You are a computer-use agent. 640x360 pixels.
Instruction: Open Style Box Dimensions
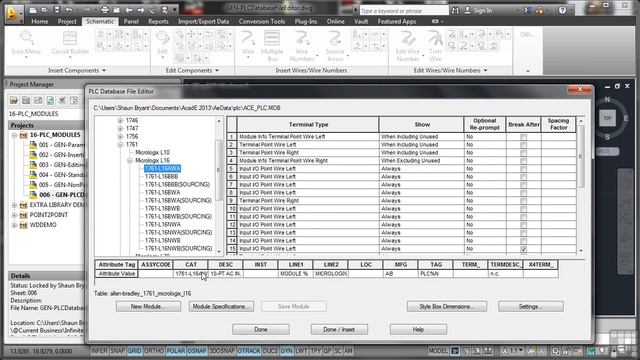tap(447, 307)
